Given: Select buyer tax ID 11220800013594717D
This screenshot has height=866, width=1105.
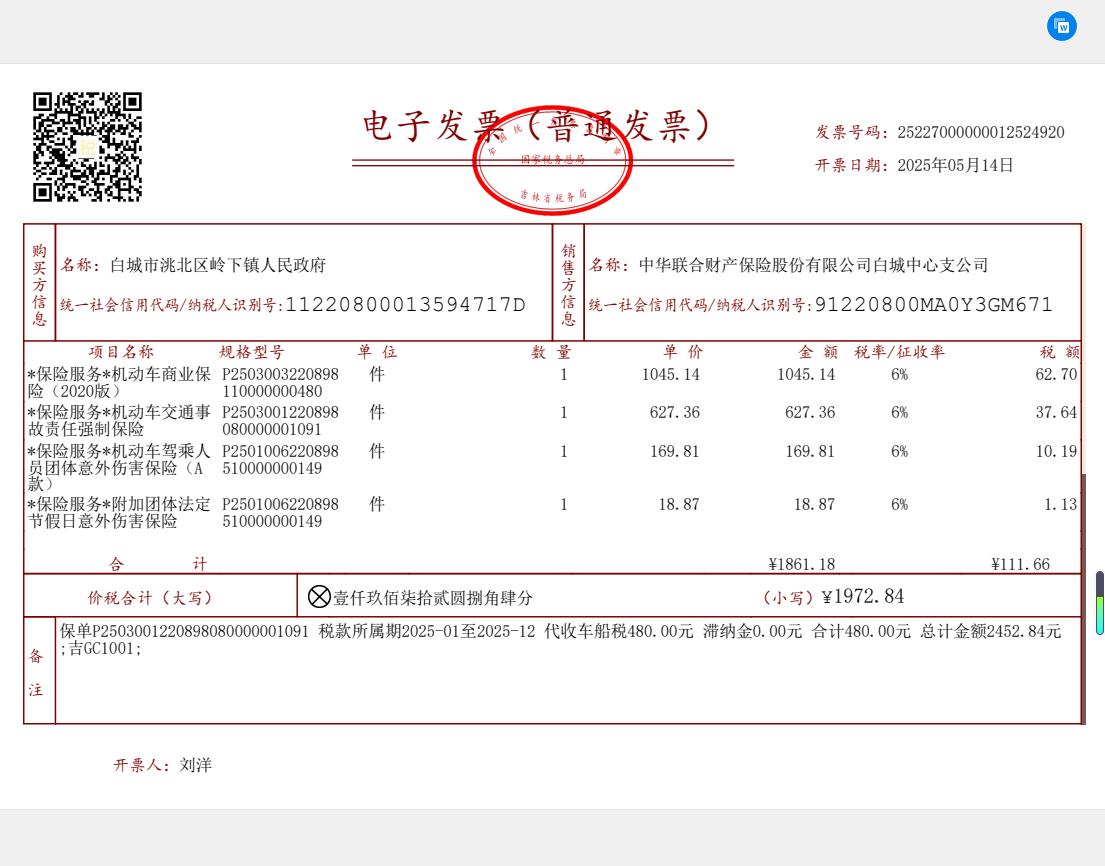Looking at the screenshot, I should [405, 304].
